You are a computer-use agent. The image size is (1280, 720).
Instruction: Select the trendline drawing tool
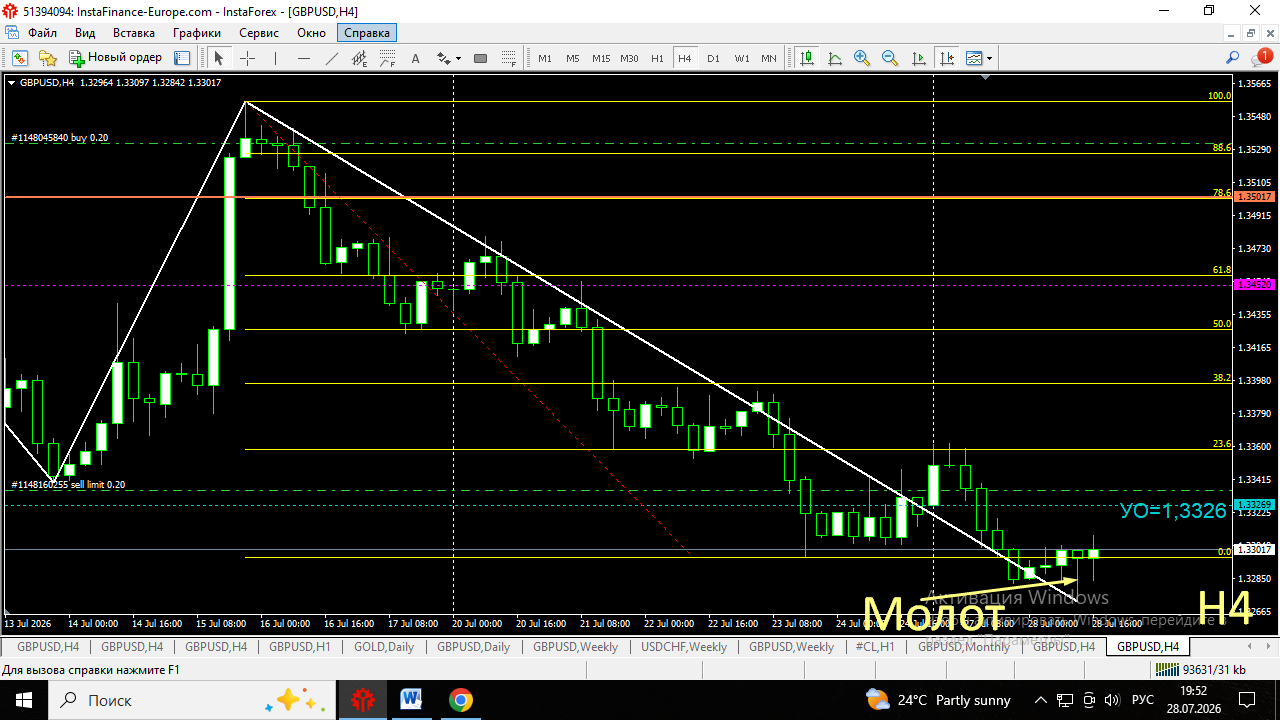point(331,58)
